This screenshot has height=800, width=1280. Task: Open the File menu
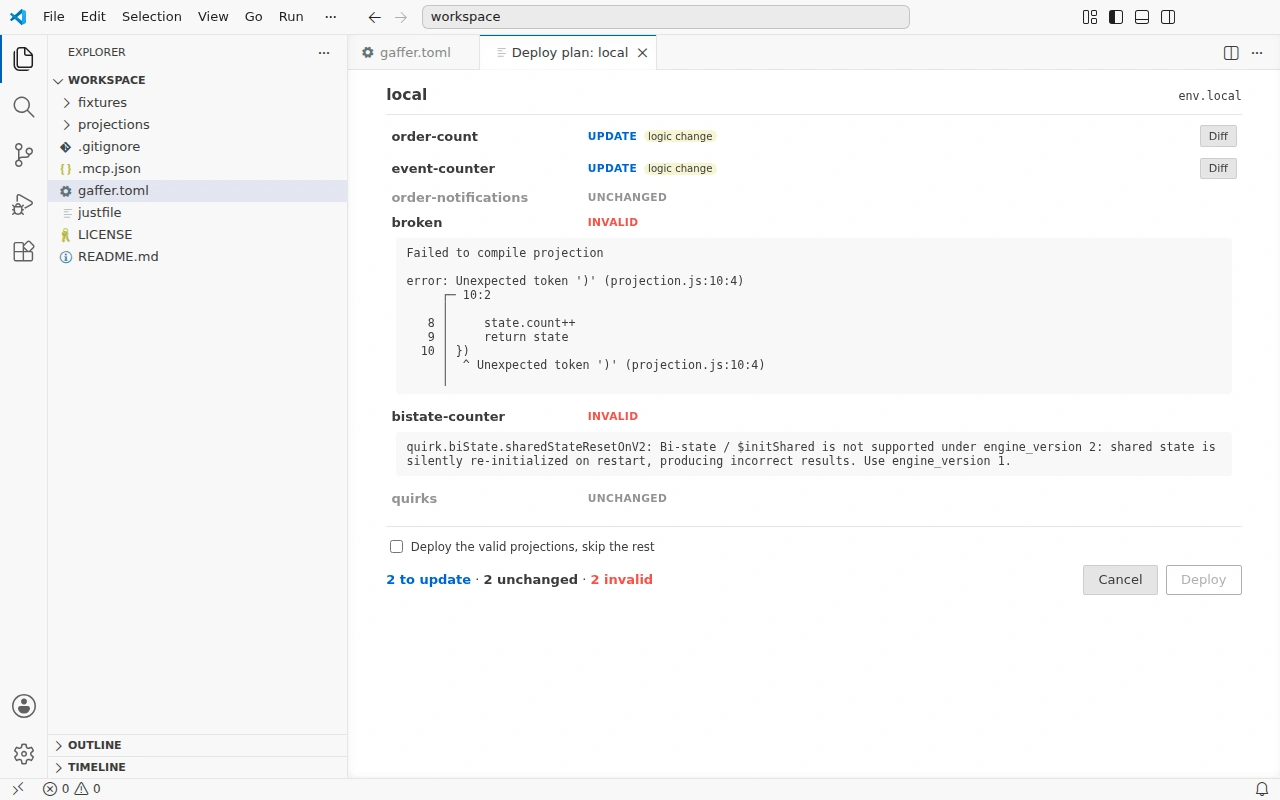[x=54, y=17]
